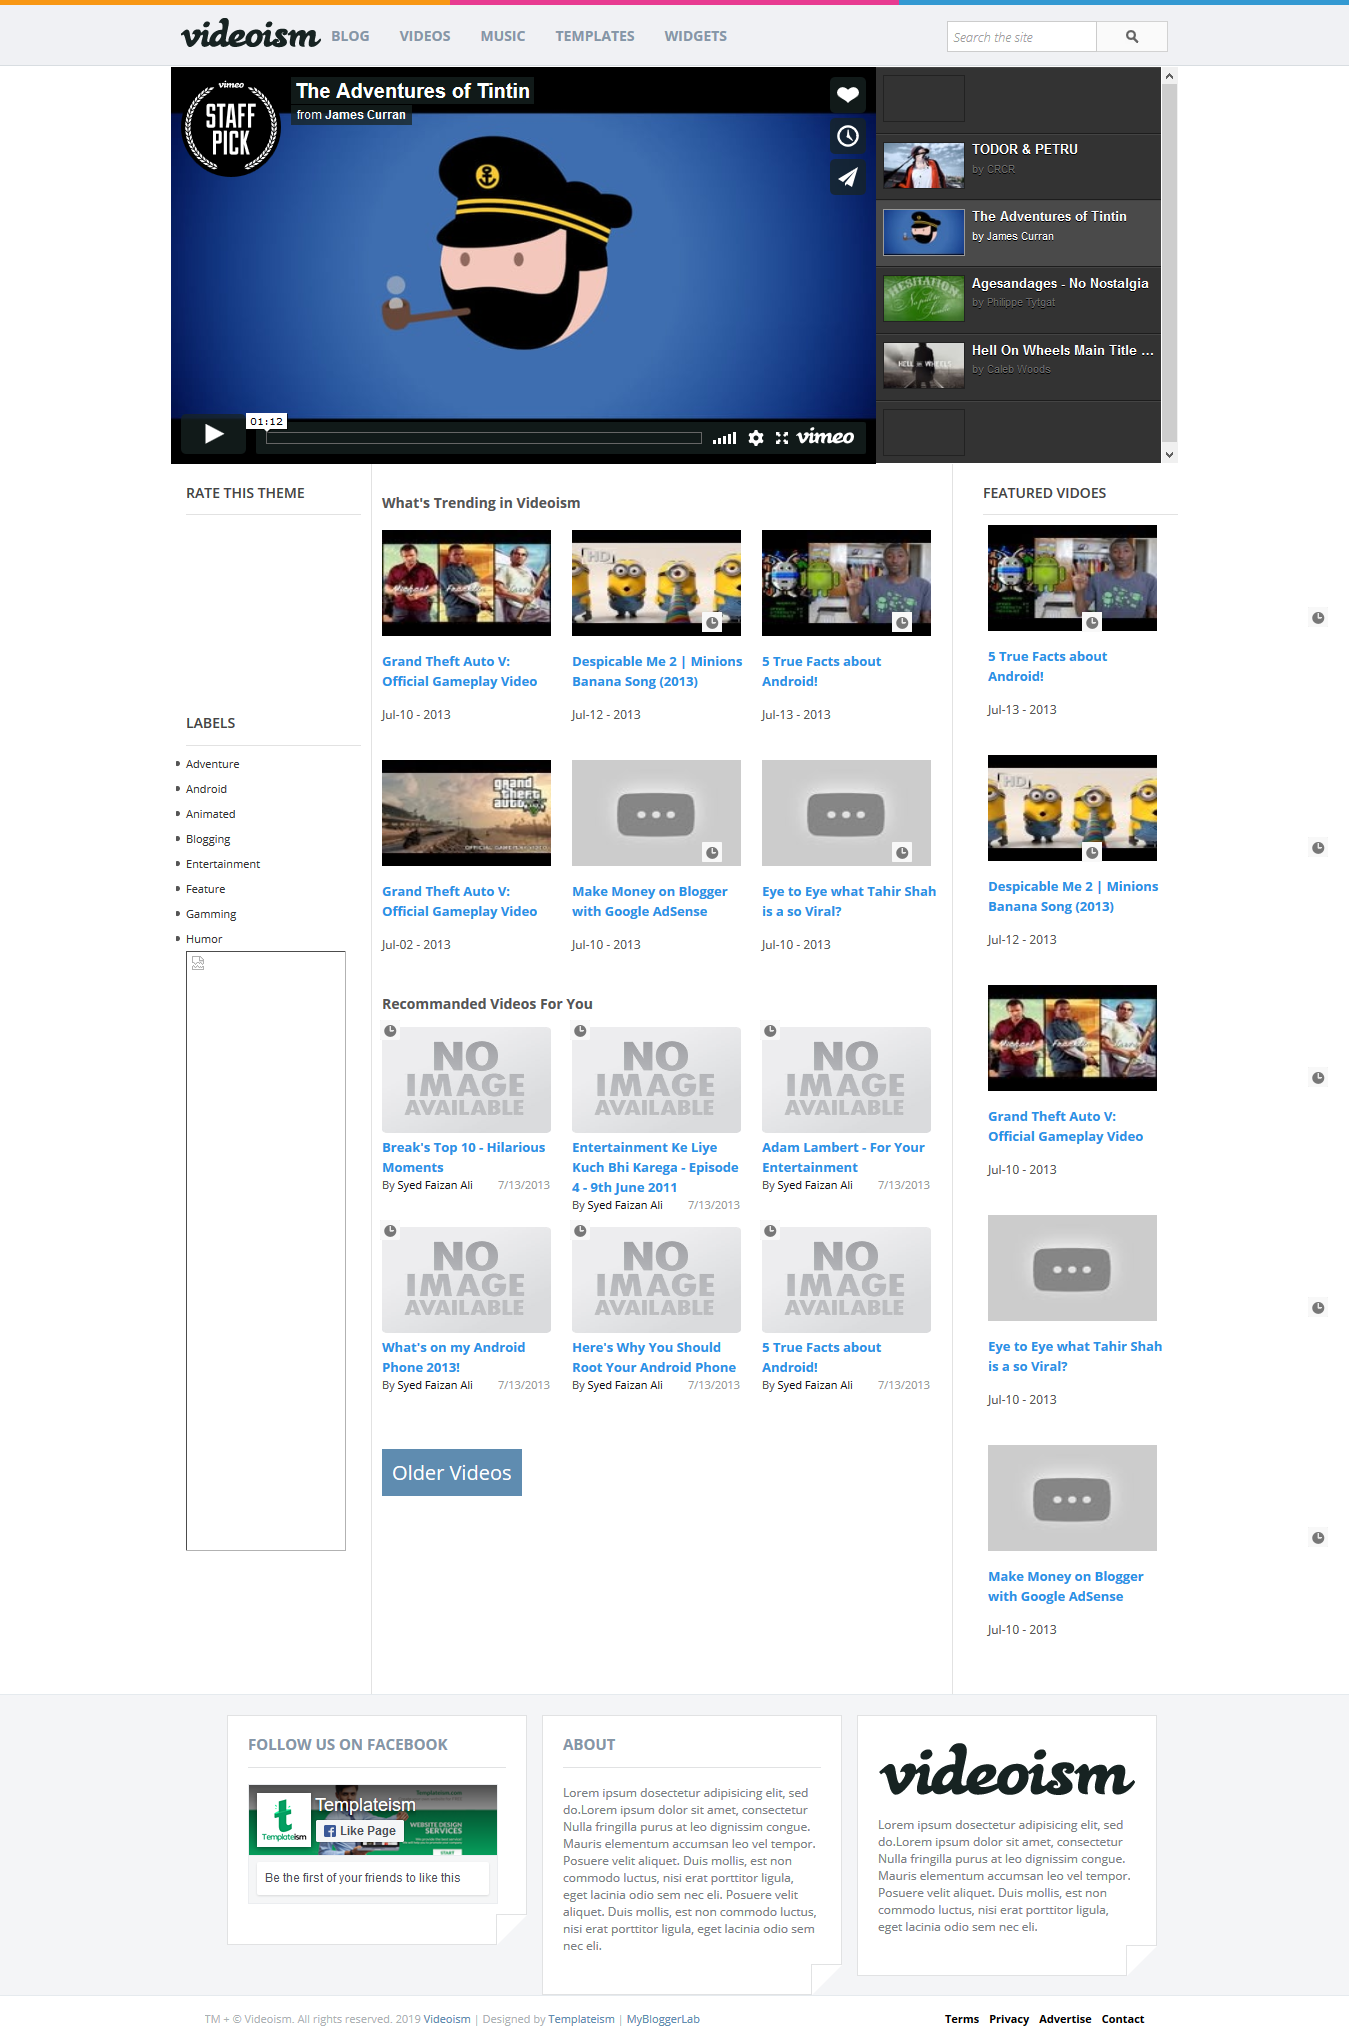Open Here's Why You Should Root link

click(x=654, y=1357)
